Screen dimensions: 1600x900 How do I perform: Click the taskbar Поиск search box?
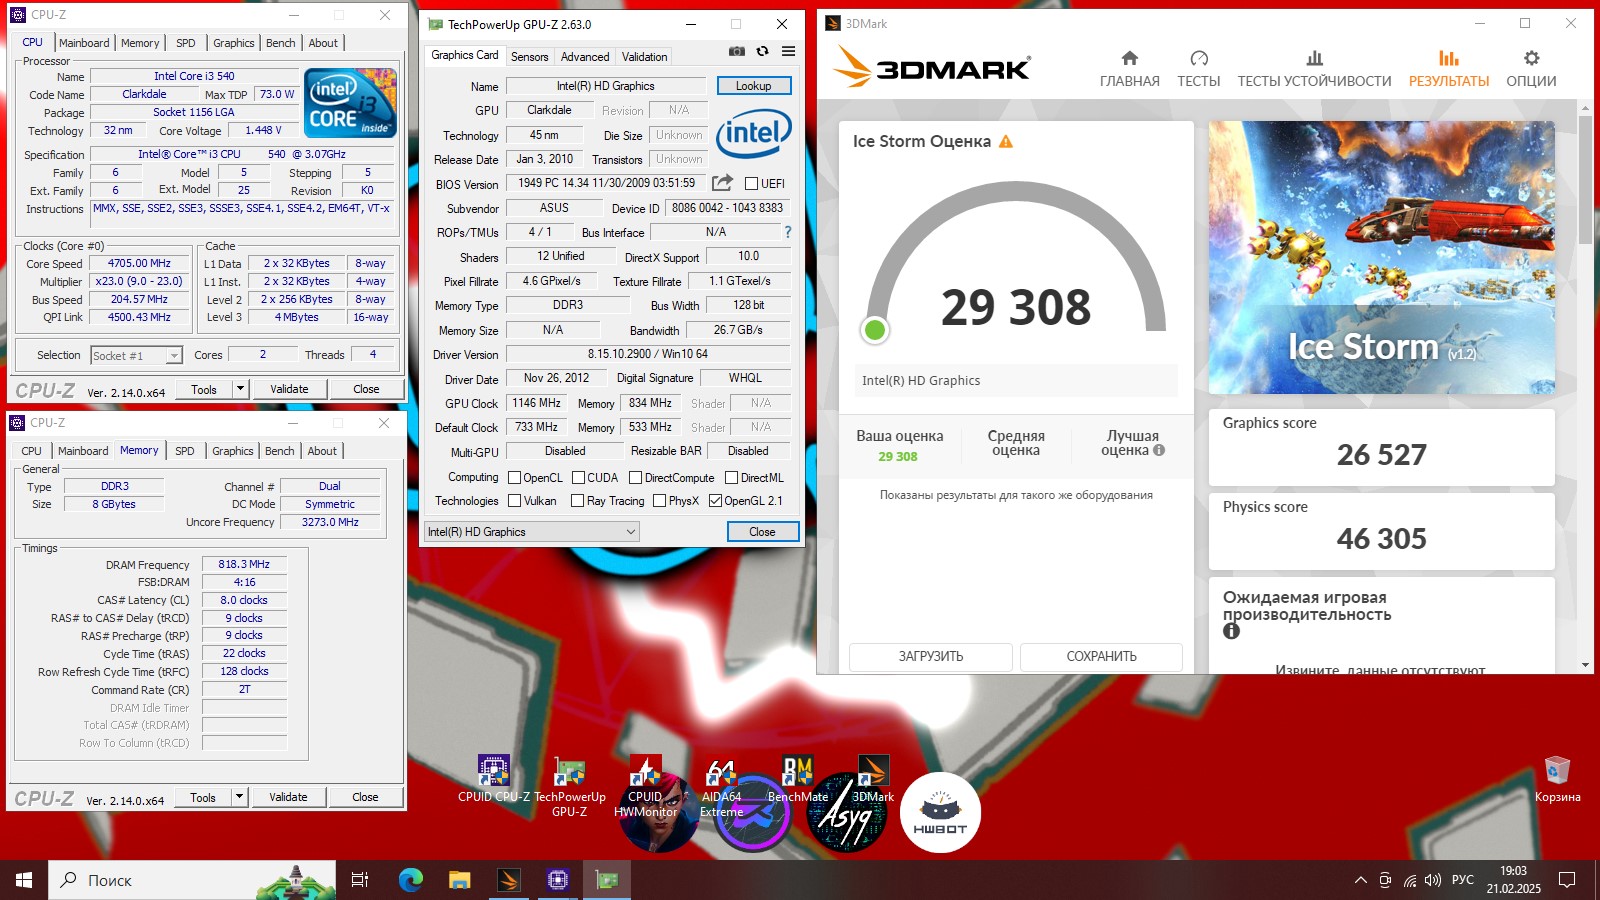click(190, 880)
